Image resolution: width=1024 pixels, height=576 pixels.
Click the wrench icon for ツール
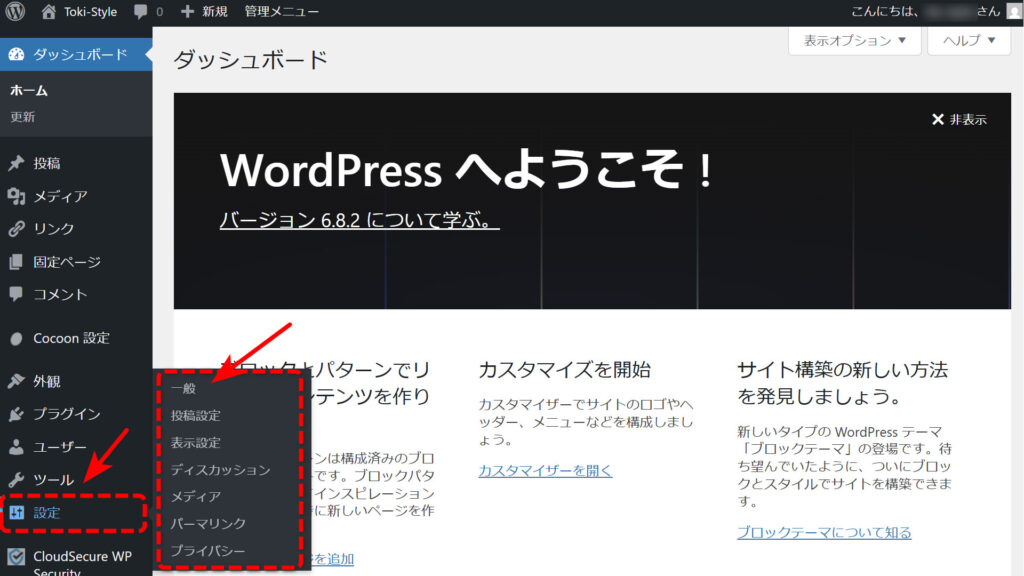(x=16, y=480)
